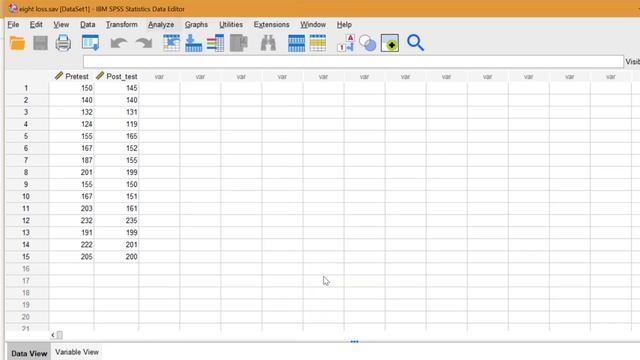Toggle value labels icon
Image resolution: width=640 pixels, height=360 pixels.
[346, 43]
